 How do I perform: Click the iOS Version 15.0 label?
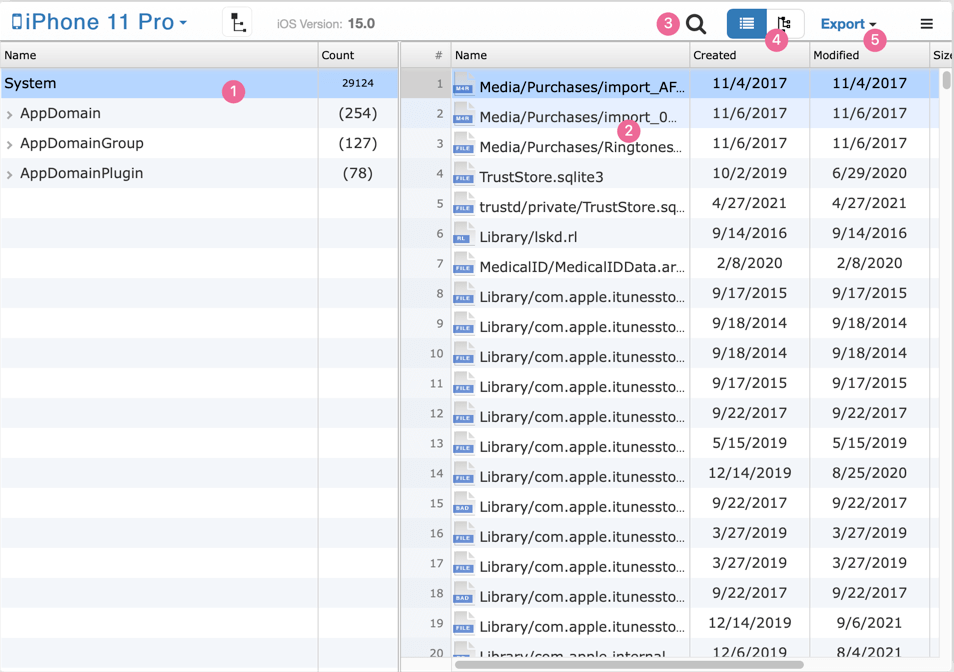click(326, 24)
